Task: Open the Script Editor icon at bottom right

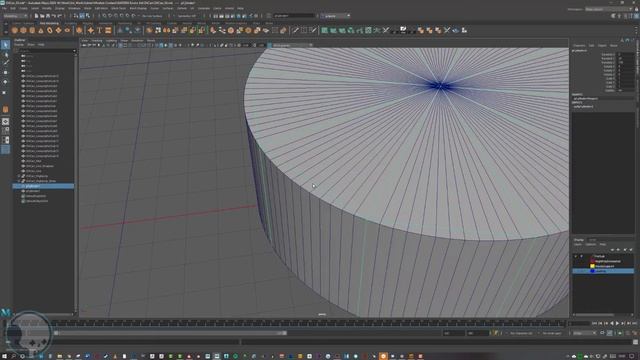Action: 636,342
